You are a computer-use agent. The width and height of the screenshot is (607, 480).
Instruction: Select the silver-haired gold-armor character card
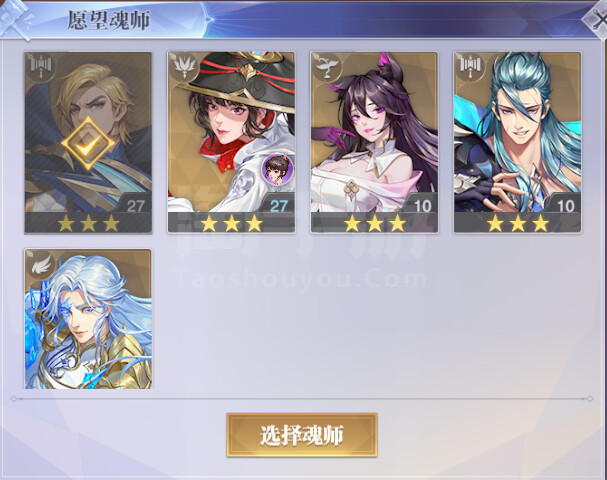[x=88, y=319]
